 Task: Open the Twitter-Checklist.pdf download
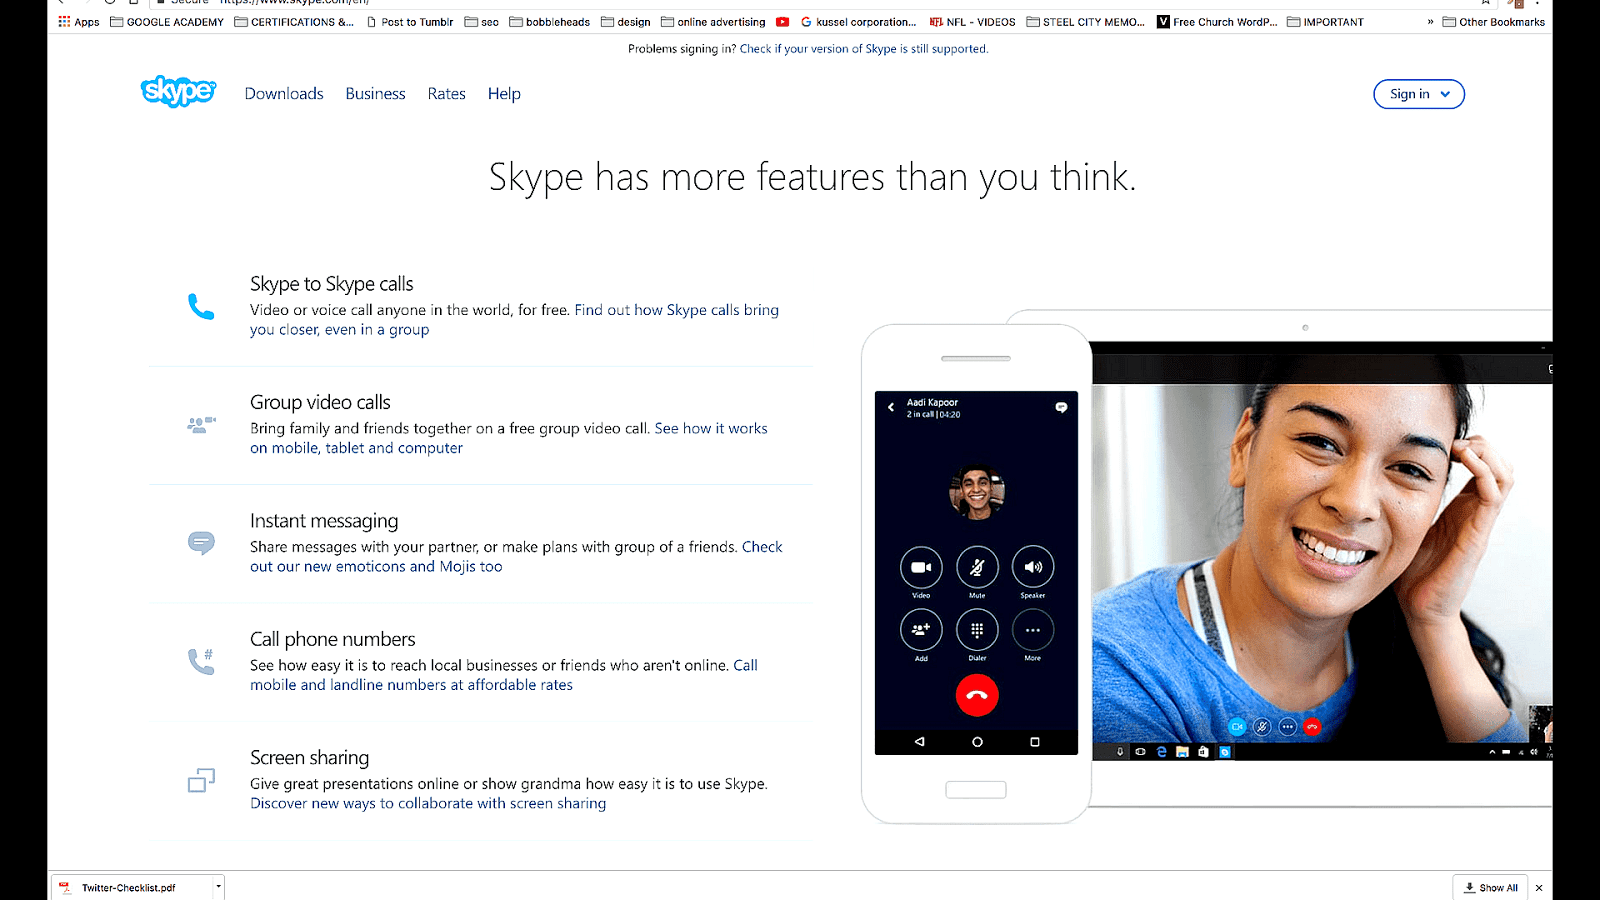[x=128, y=888]
